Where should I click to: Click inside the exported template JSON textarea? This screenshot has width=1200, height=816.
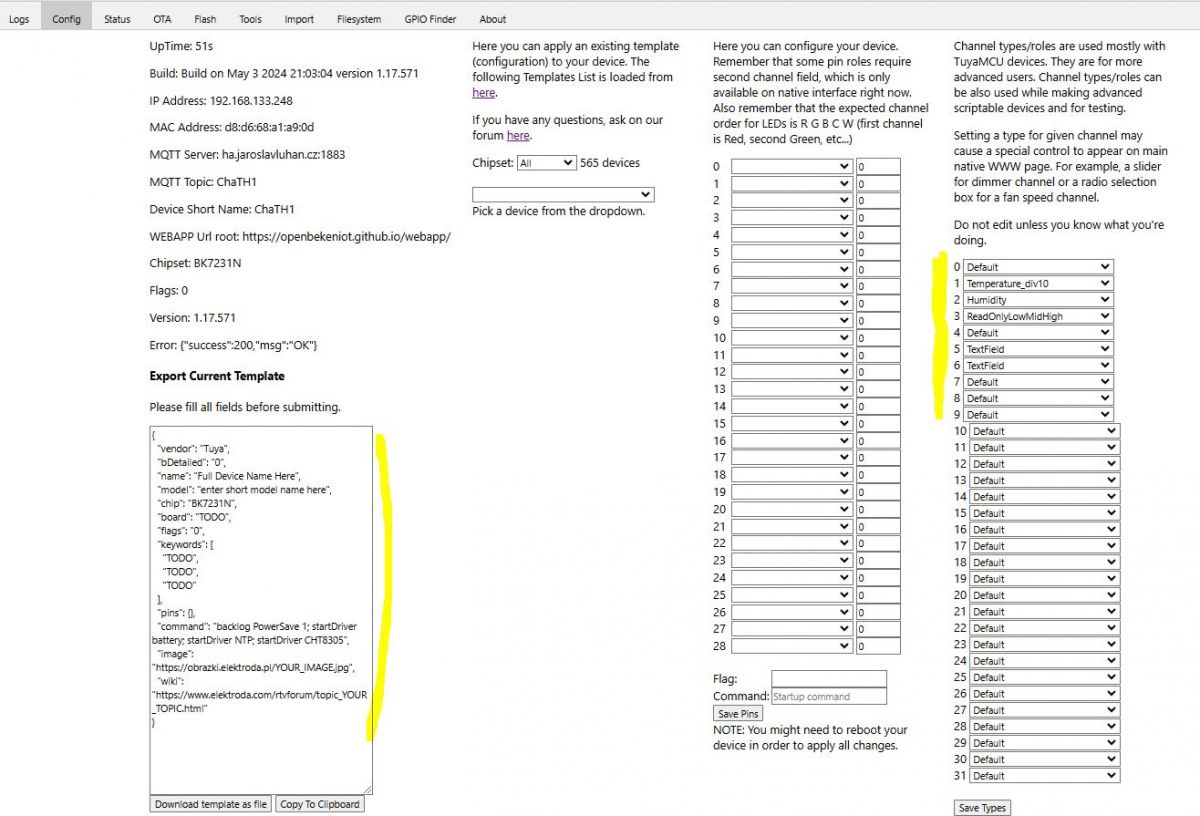(x=261, y=610)
